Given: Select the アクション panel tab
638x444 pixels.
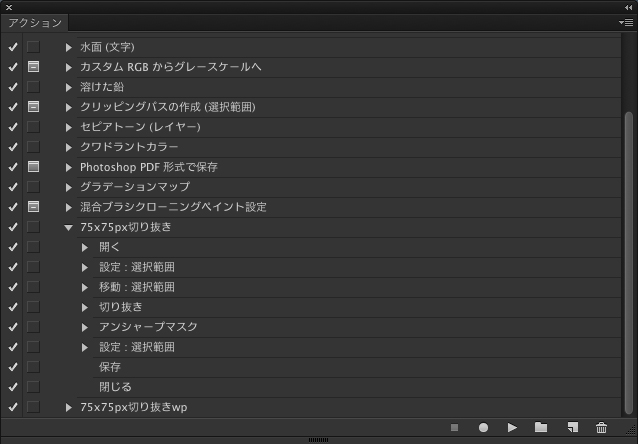Looking at the screenshot, I should coord(35,22).
